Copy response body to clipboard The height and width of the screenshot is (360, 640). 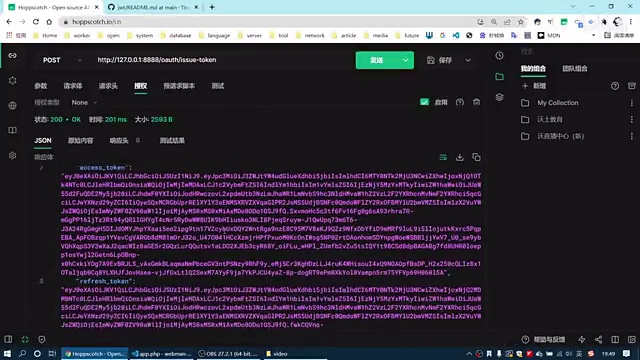[476, 157]
